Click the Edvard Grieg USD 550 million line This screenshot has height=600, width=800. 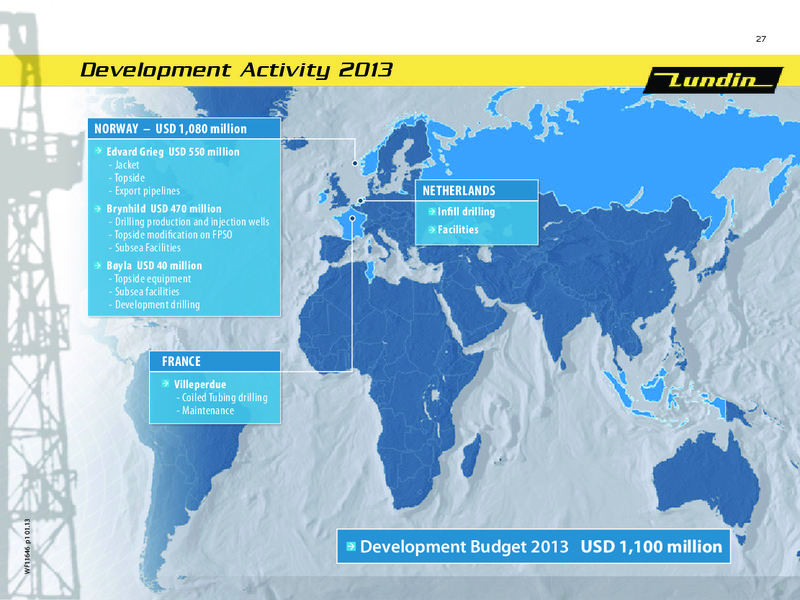click(x=172, y=152)
